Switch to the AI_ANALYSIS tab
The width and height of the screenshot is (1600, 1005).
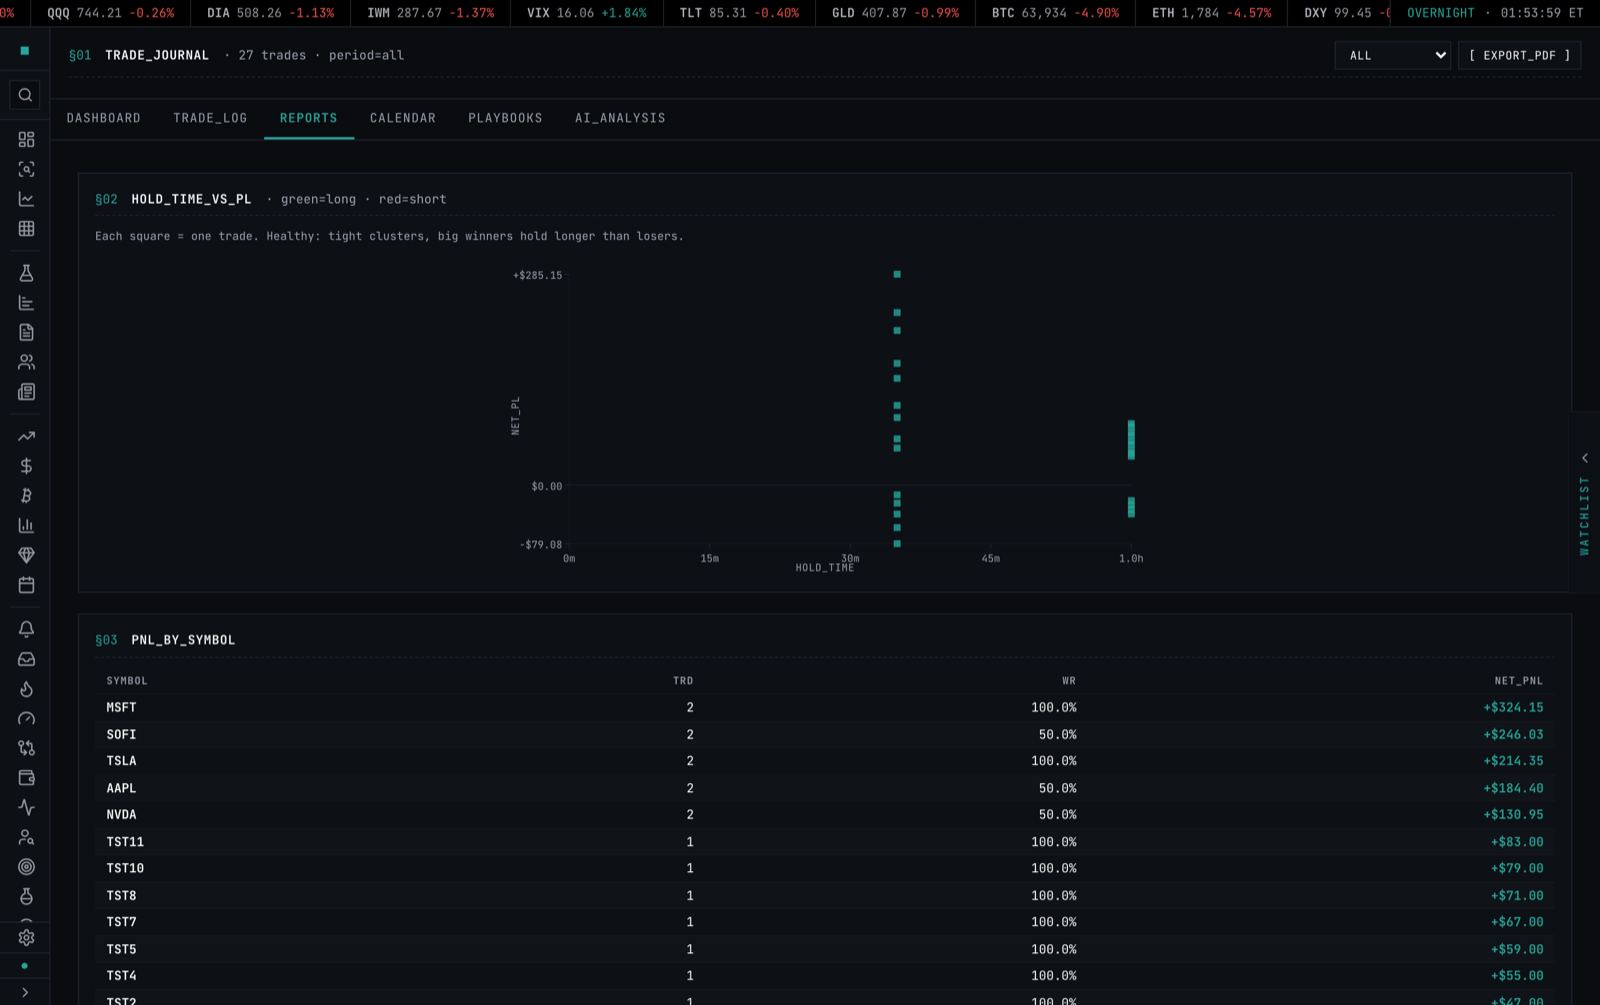tap(620, 118)
